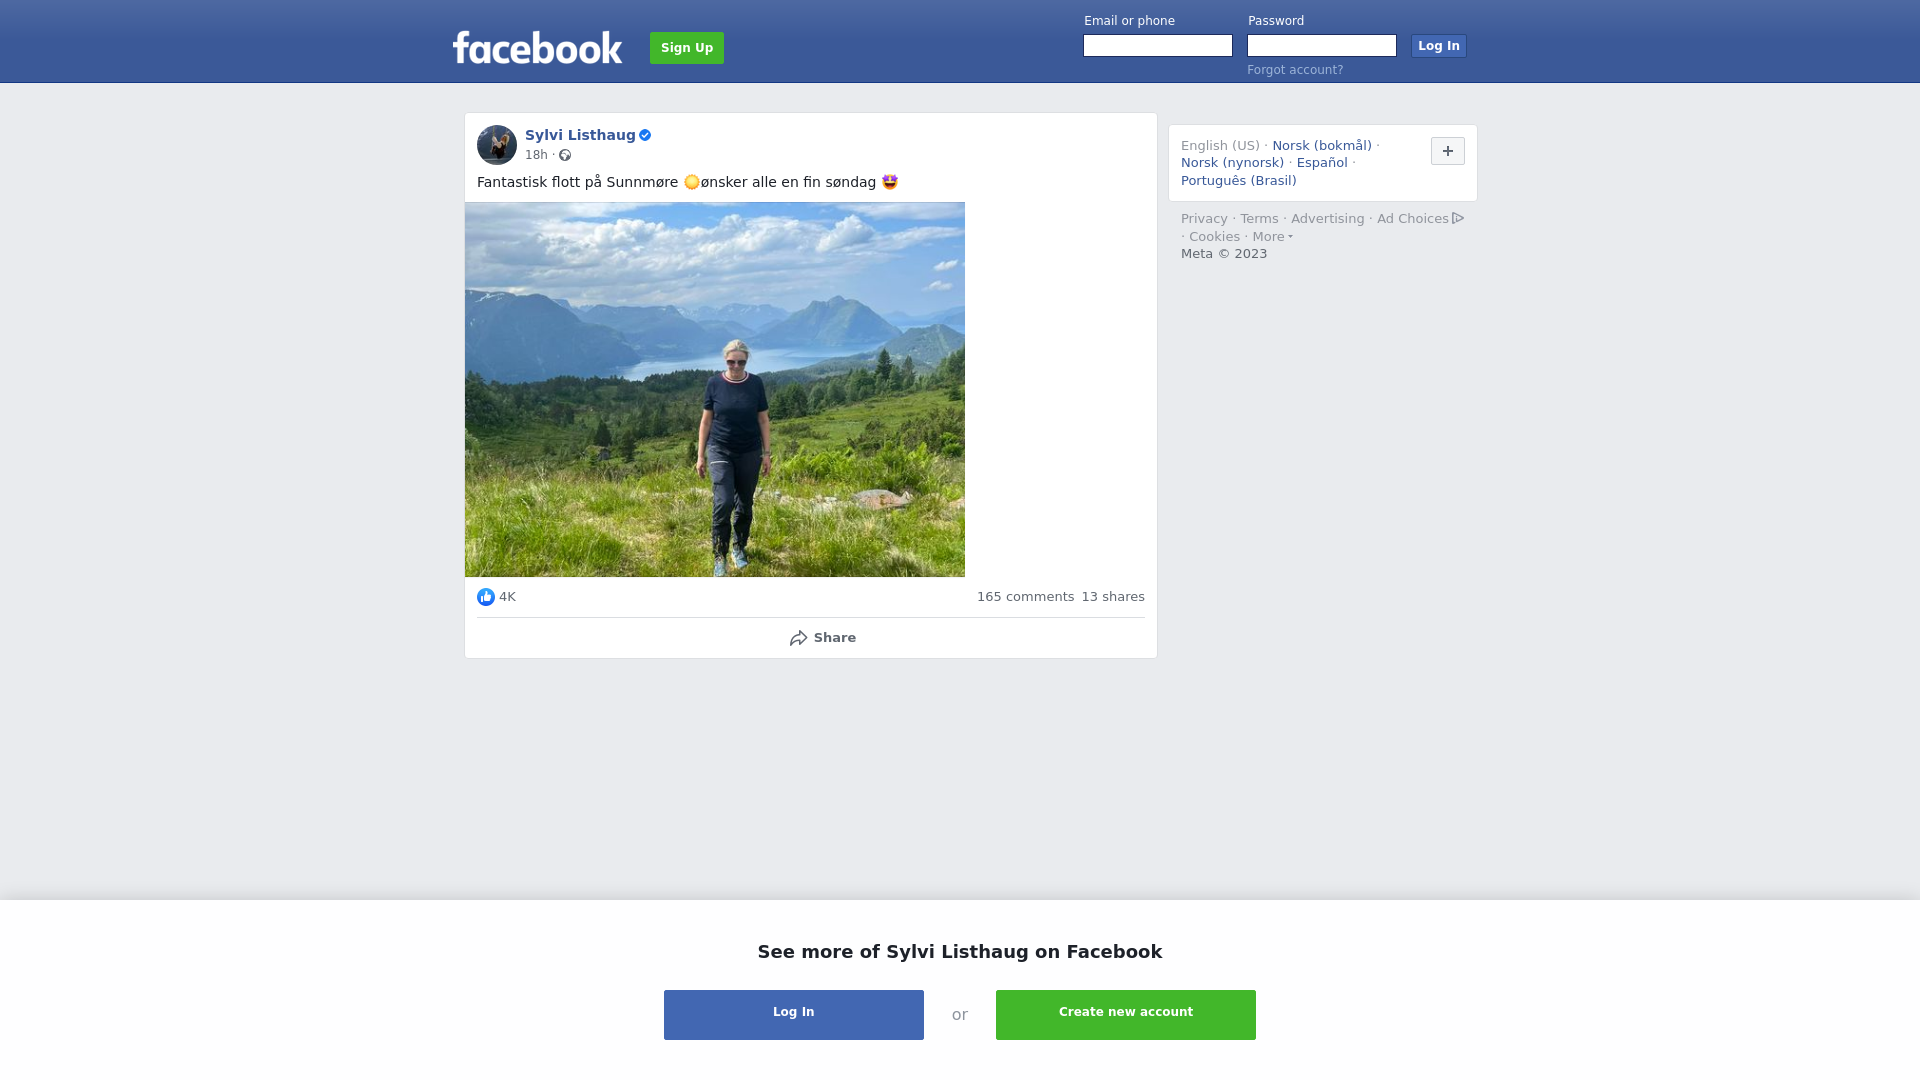Switch language to Norsk (bokmål)
1920x1080 pixels.
[1322, 146]
